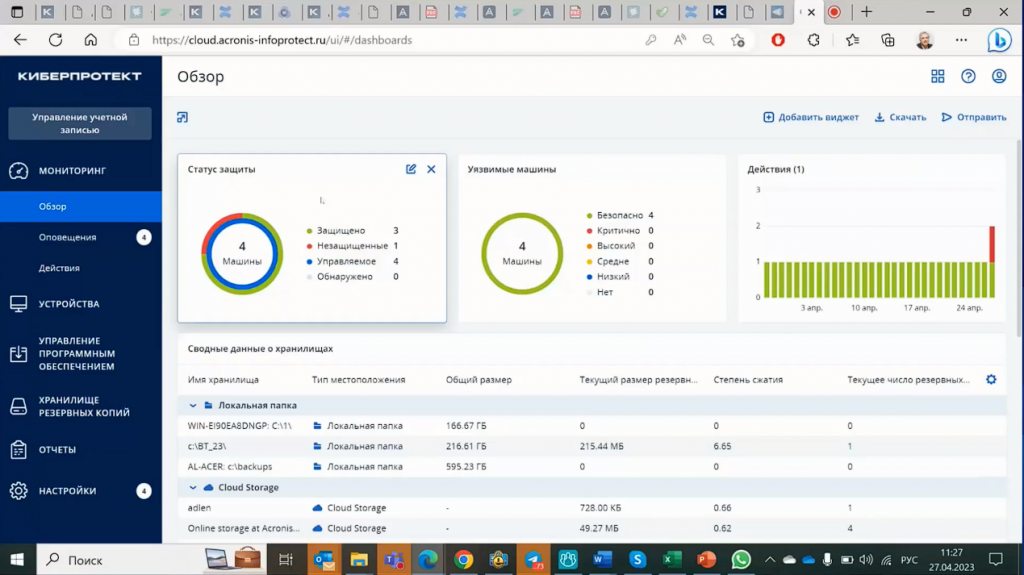Click the browser refresh button

[56, 40]
